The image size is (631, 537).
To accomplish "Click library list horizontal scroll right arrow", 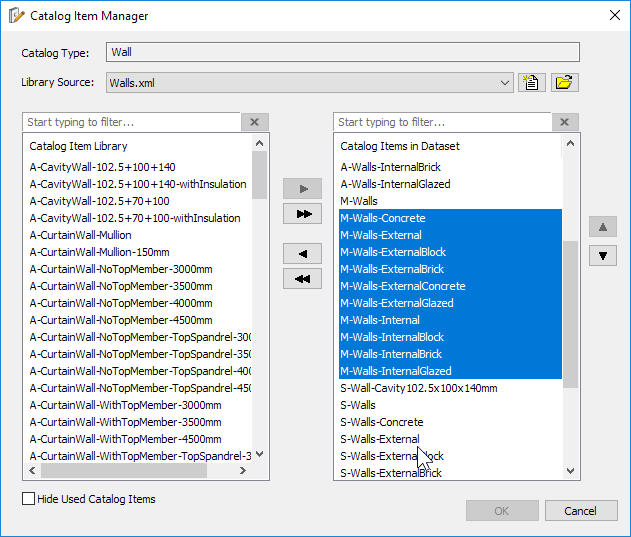I will coord(242,470).
